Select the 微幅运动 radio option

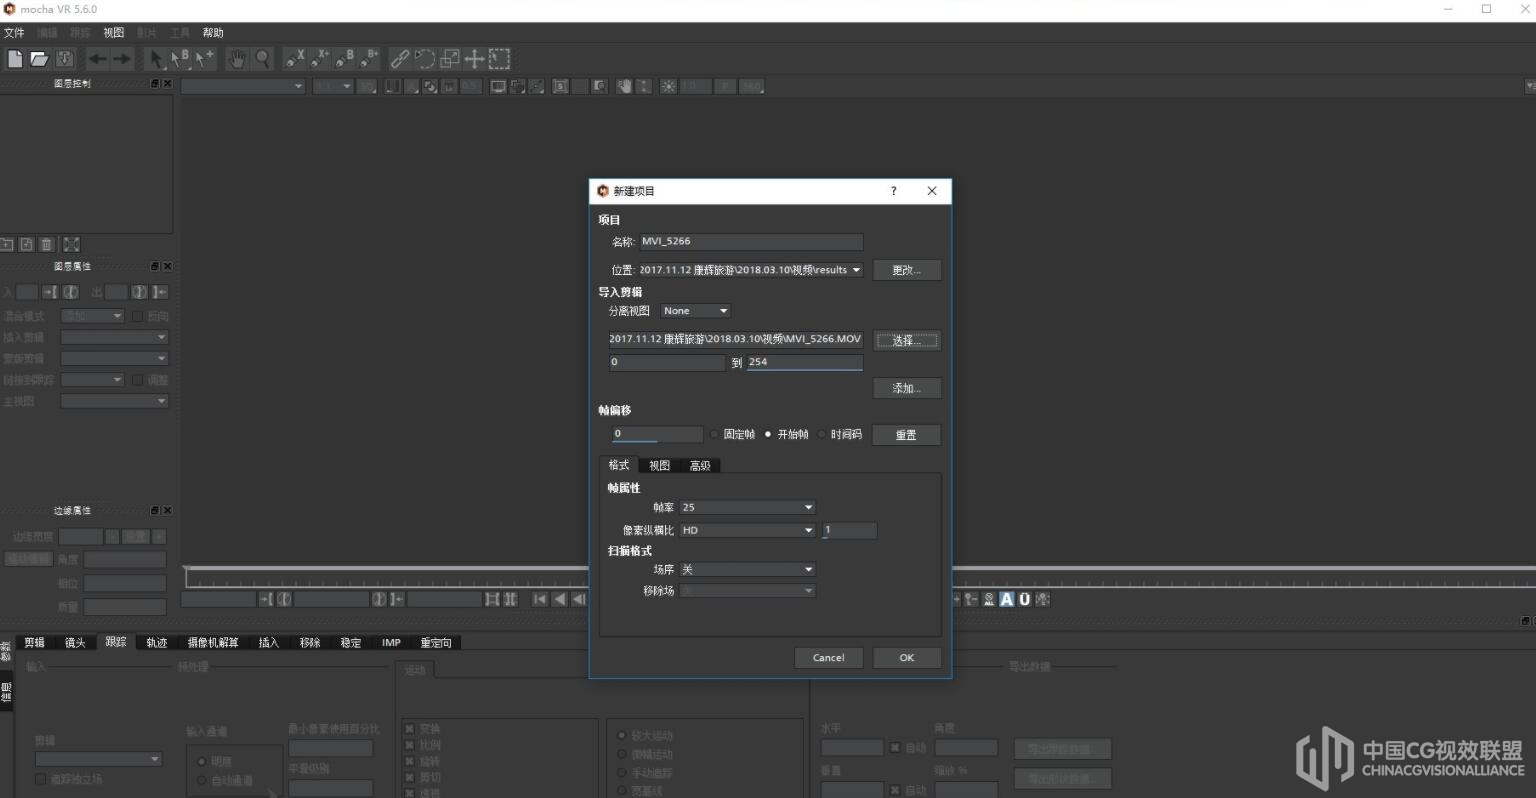(x=622, y=754)
